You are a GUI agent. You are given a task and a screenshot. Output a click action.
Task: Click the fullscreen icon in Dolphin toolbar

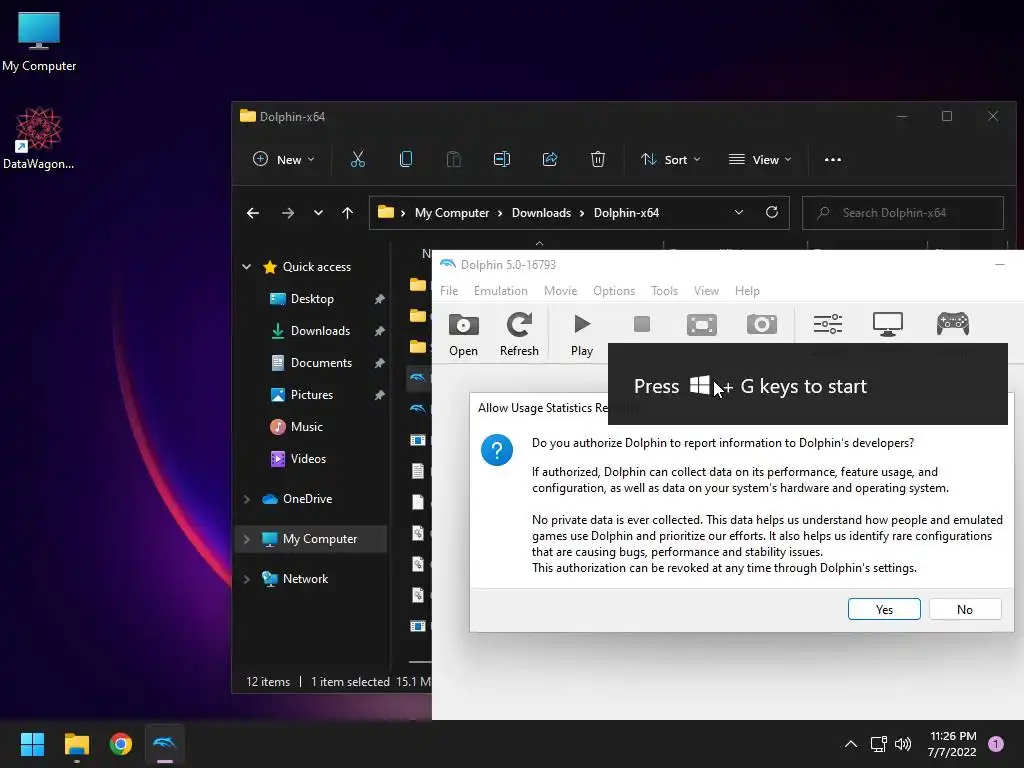click(702, 325)
